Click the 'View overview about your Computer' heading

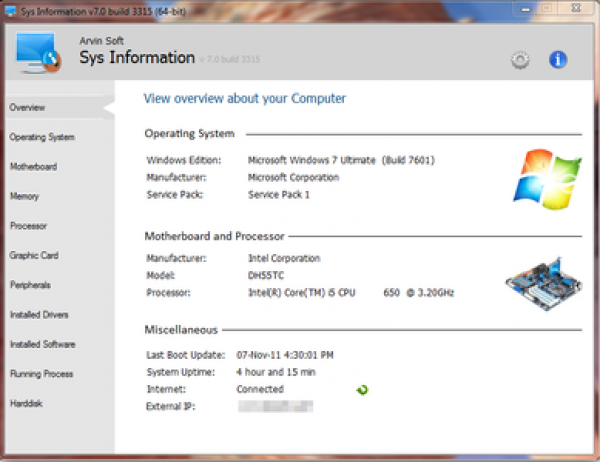(x=245, y=98)
